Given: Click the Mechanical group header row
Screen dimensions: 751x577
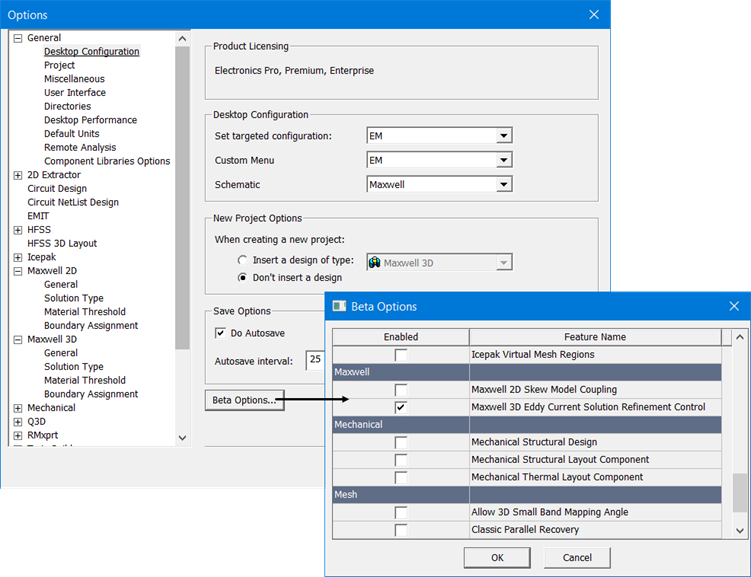Looking at the screenshot, I should point(527,425).
